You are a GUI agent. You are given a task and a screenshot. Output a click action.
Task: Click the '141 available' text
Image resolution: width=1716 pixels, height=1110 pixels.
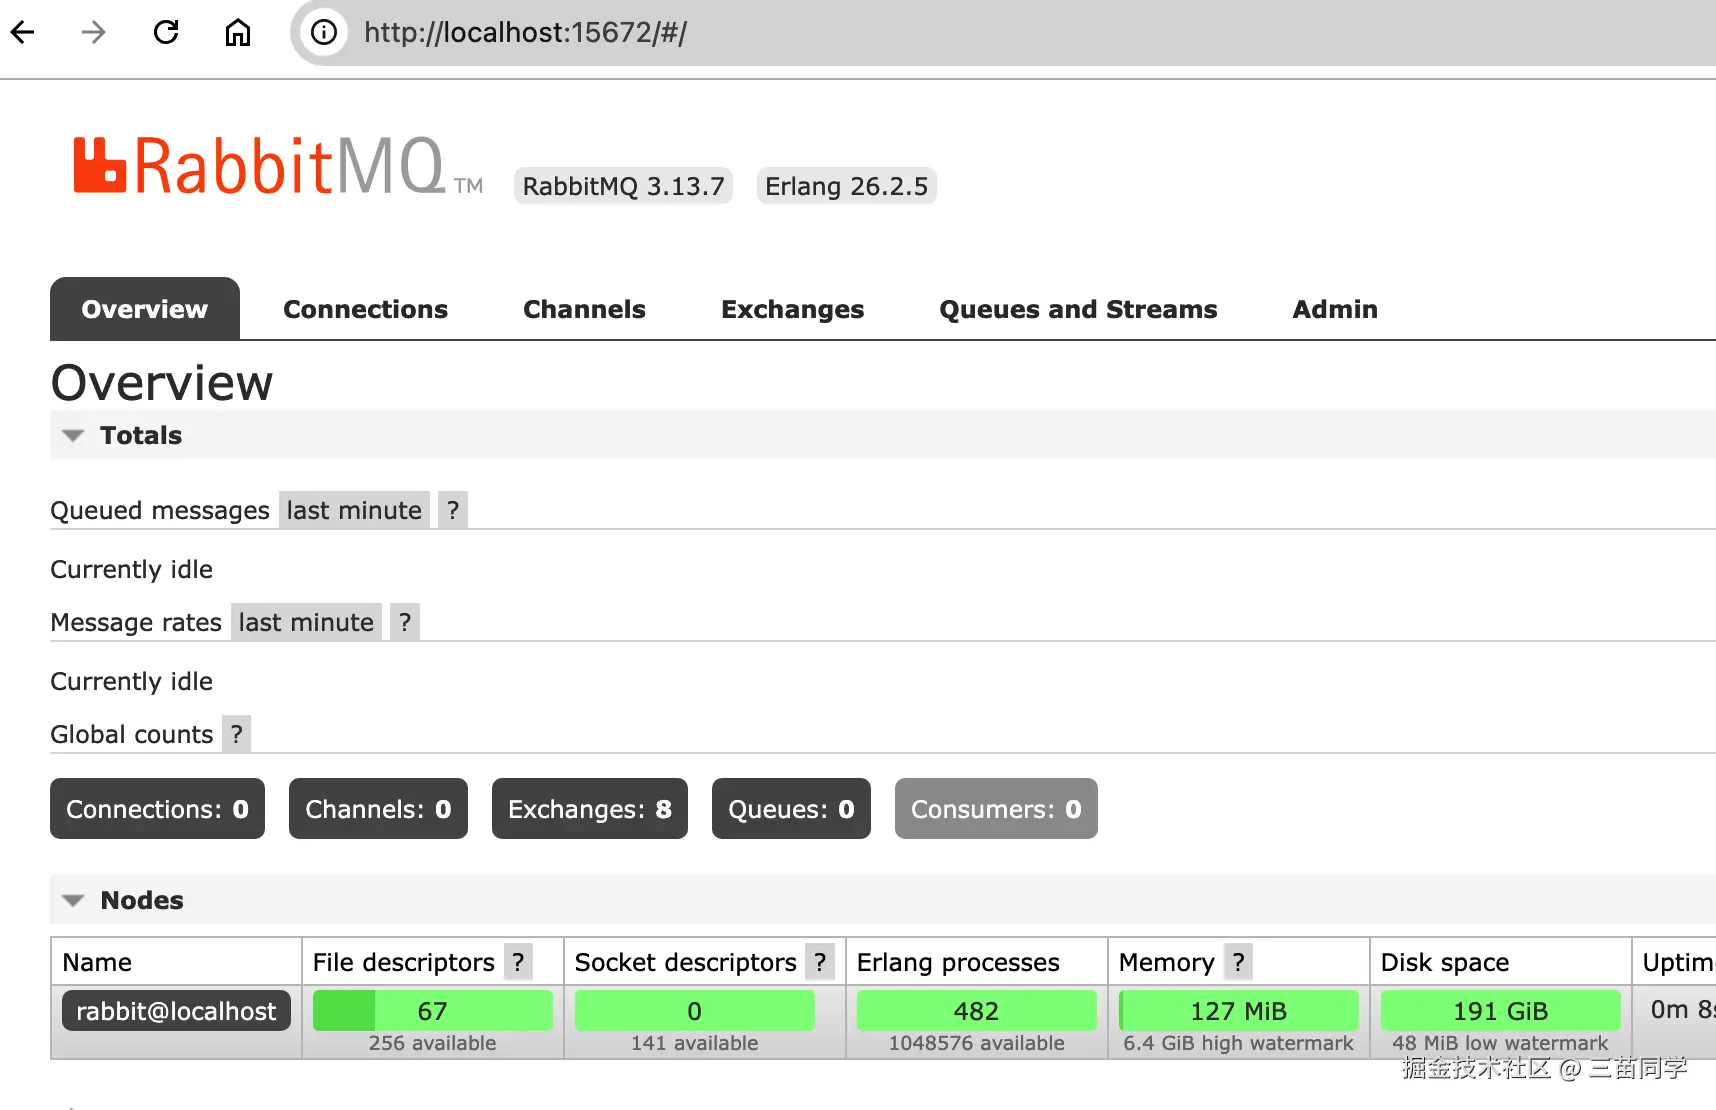pyautogui.click(x=695, y=1043)
